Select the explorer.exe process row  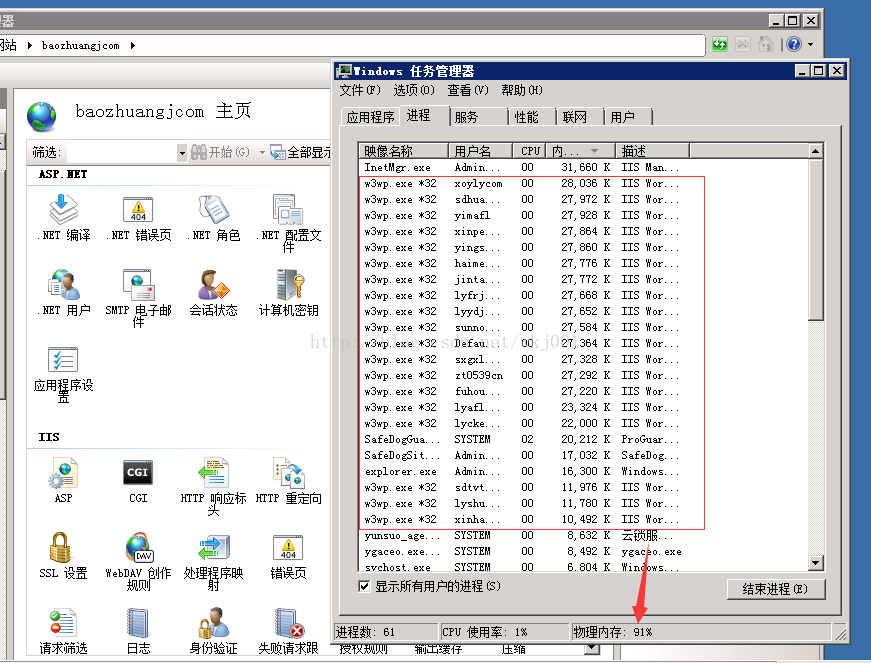[x=583, y=471]
